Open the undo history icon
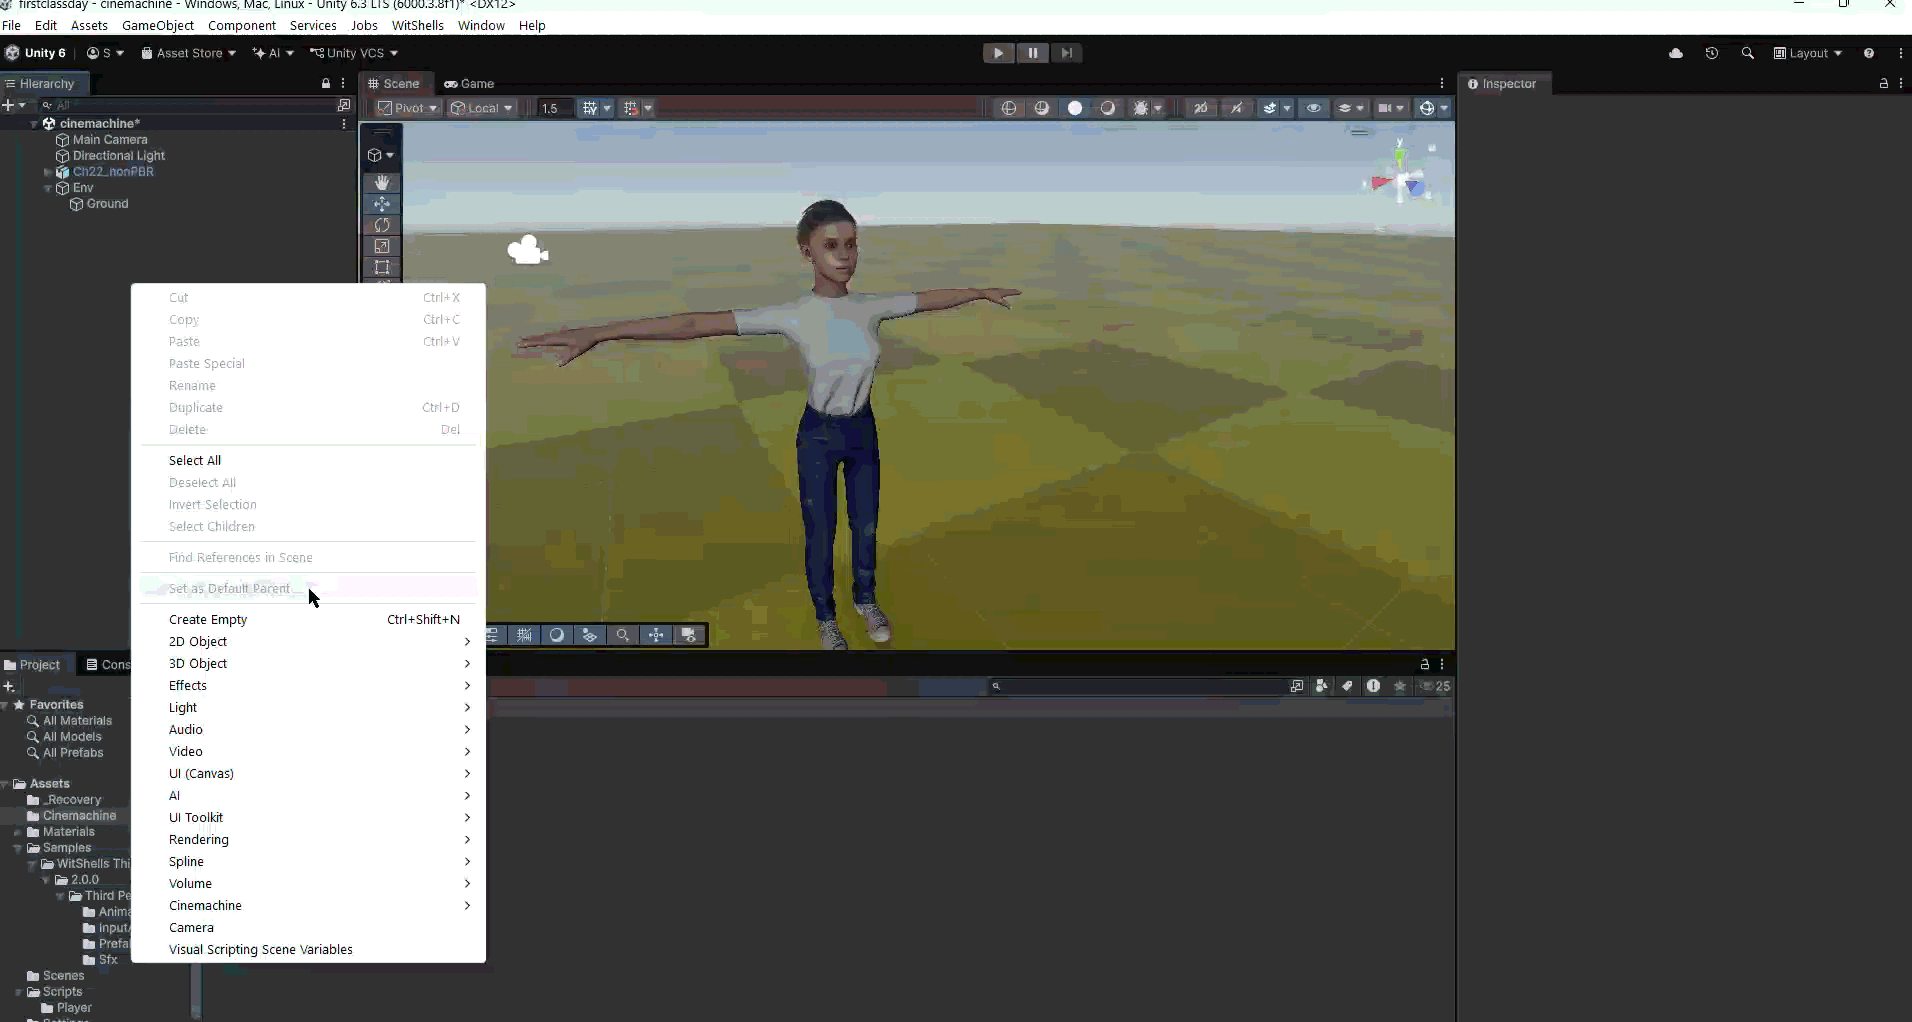Image resolution: width=1912 pixels, height=1022 pixels. (1712, 53)
